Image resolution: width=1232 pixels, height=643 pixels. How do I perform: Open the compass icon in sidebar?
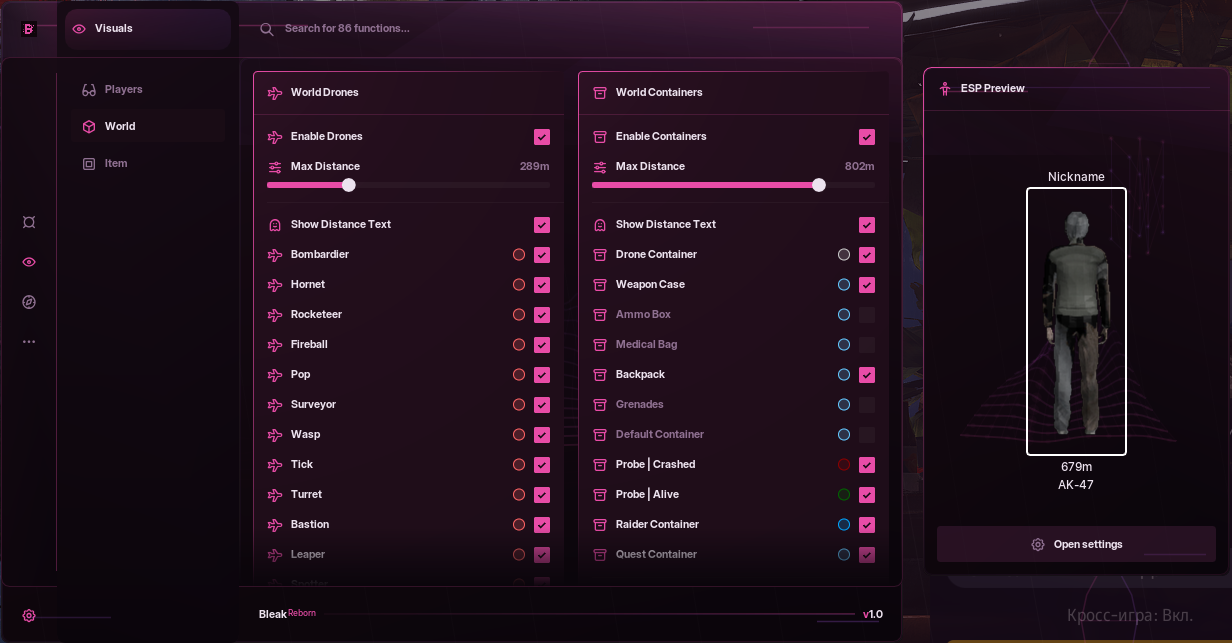[x=29, y=302]
